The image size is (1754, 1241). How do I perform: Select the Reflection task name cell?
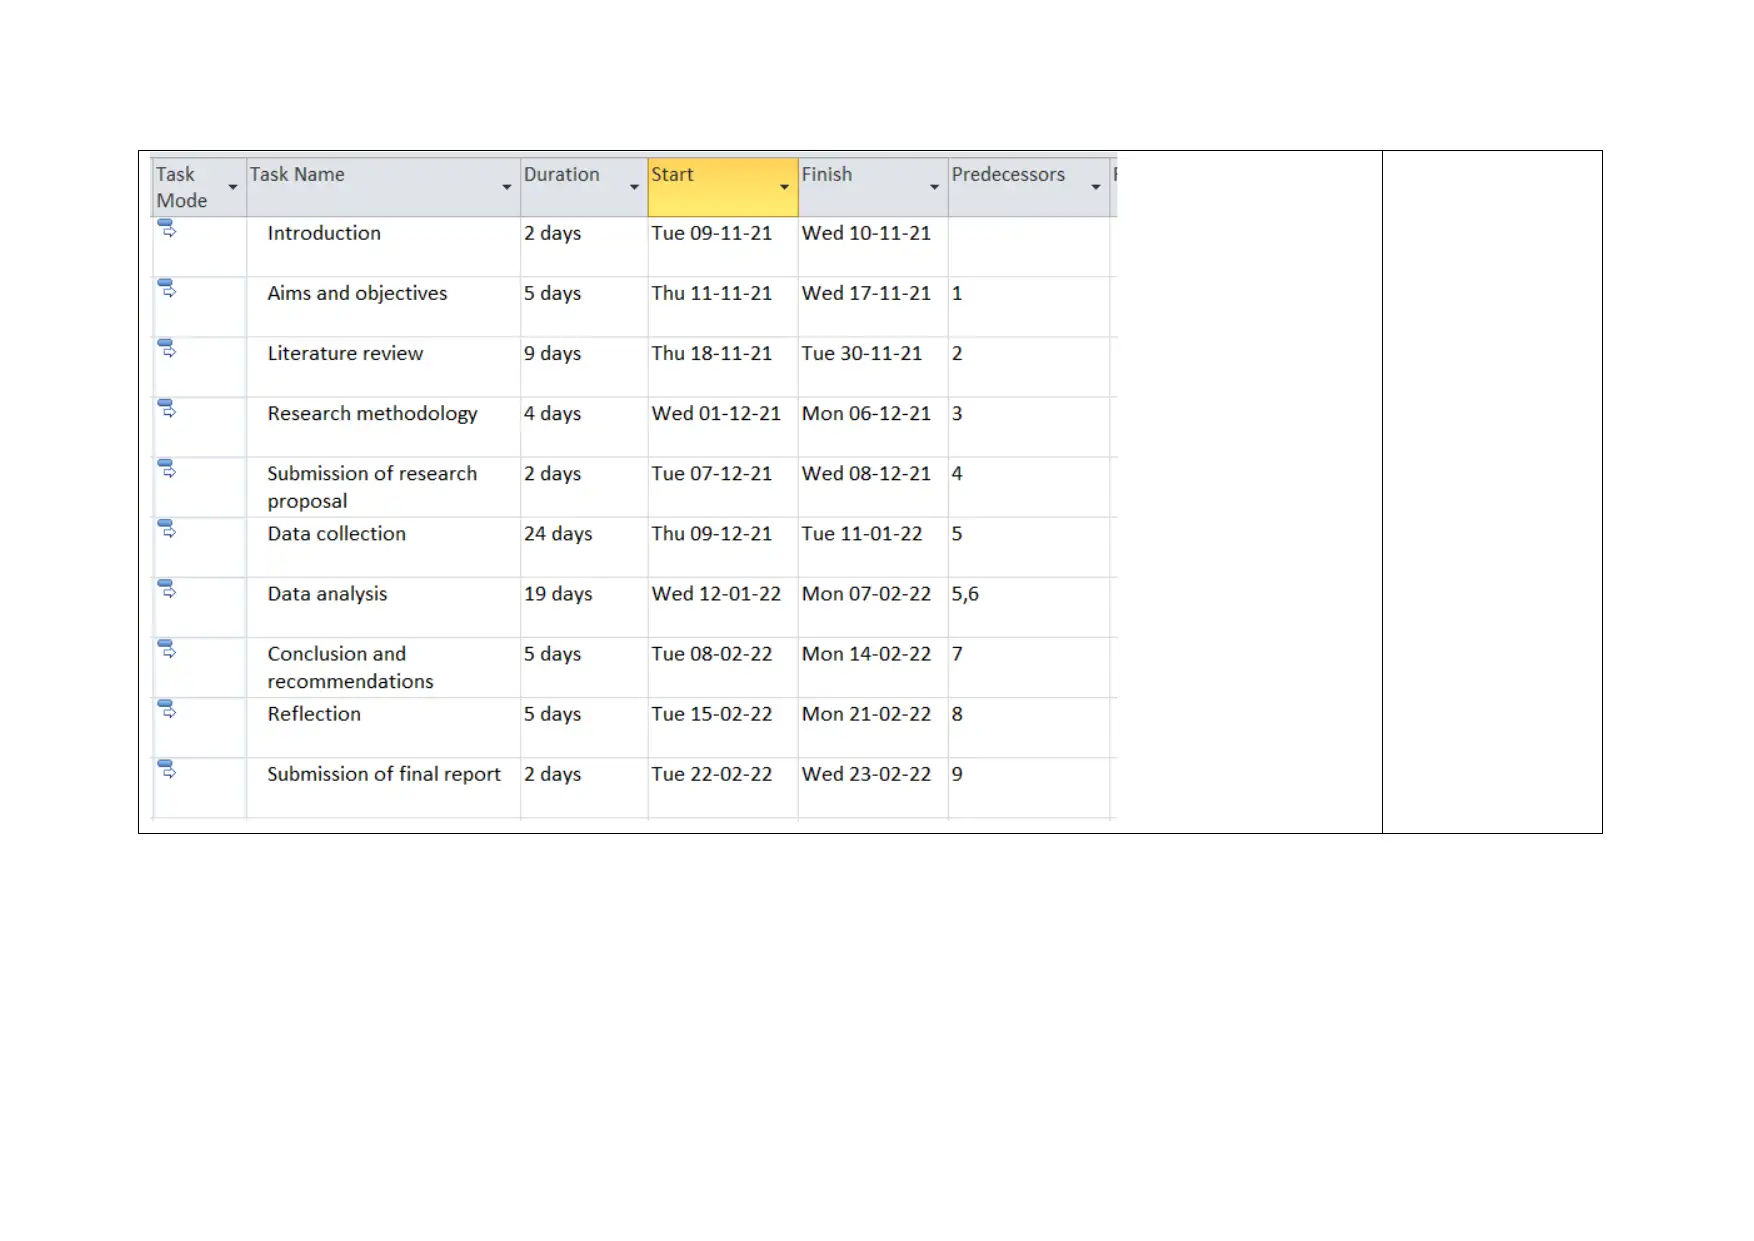click(x=383, y=727)
